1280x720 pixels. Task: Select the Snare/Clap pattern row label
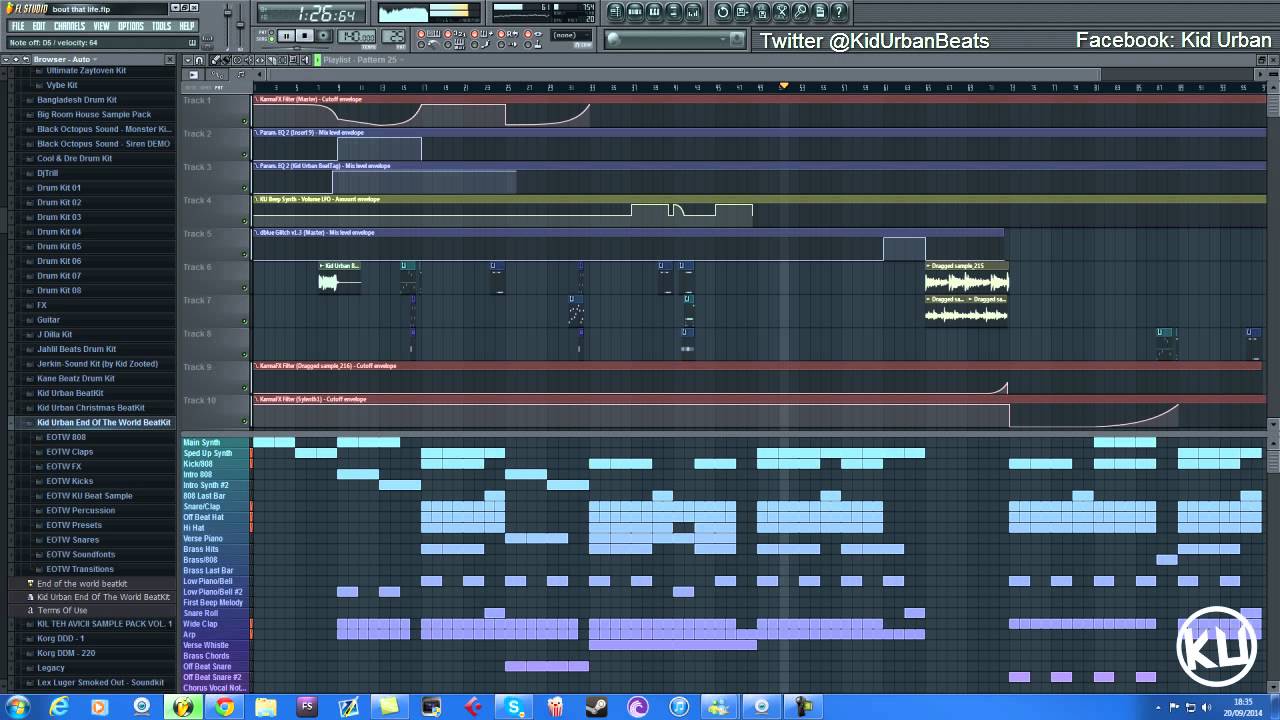point(216,507)
